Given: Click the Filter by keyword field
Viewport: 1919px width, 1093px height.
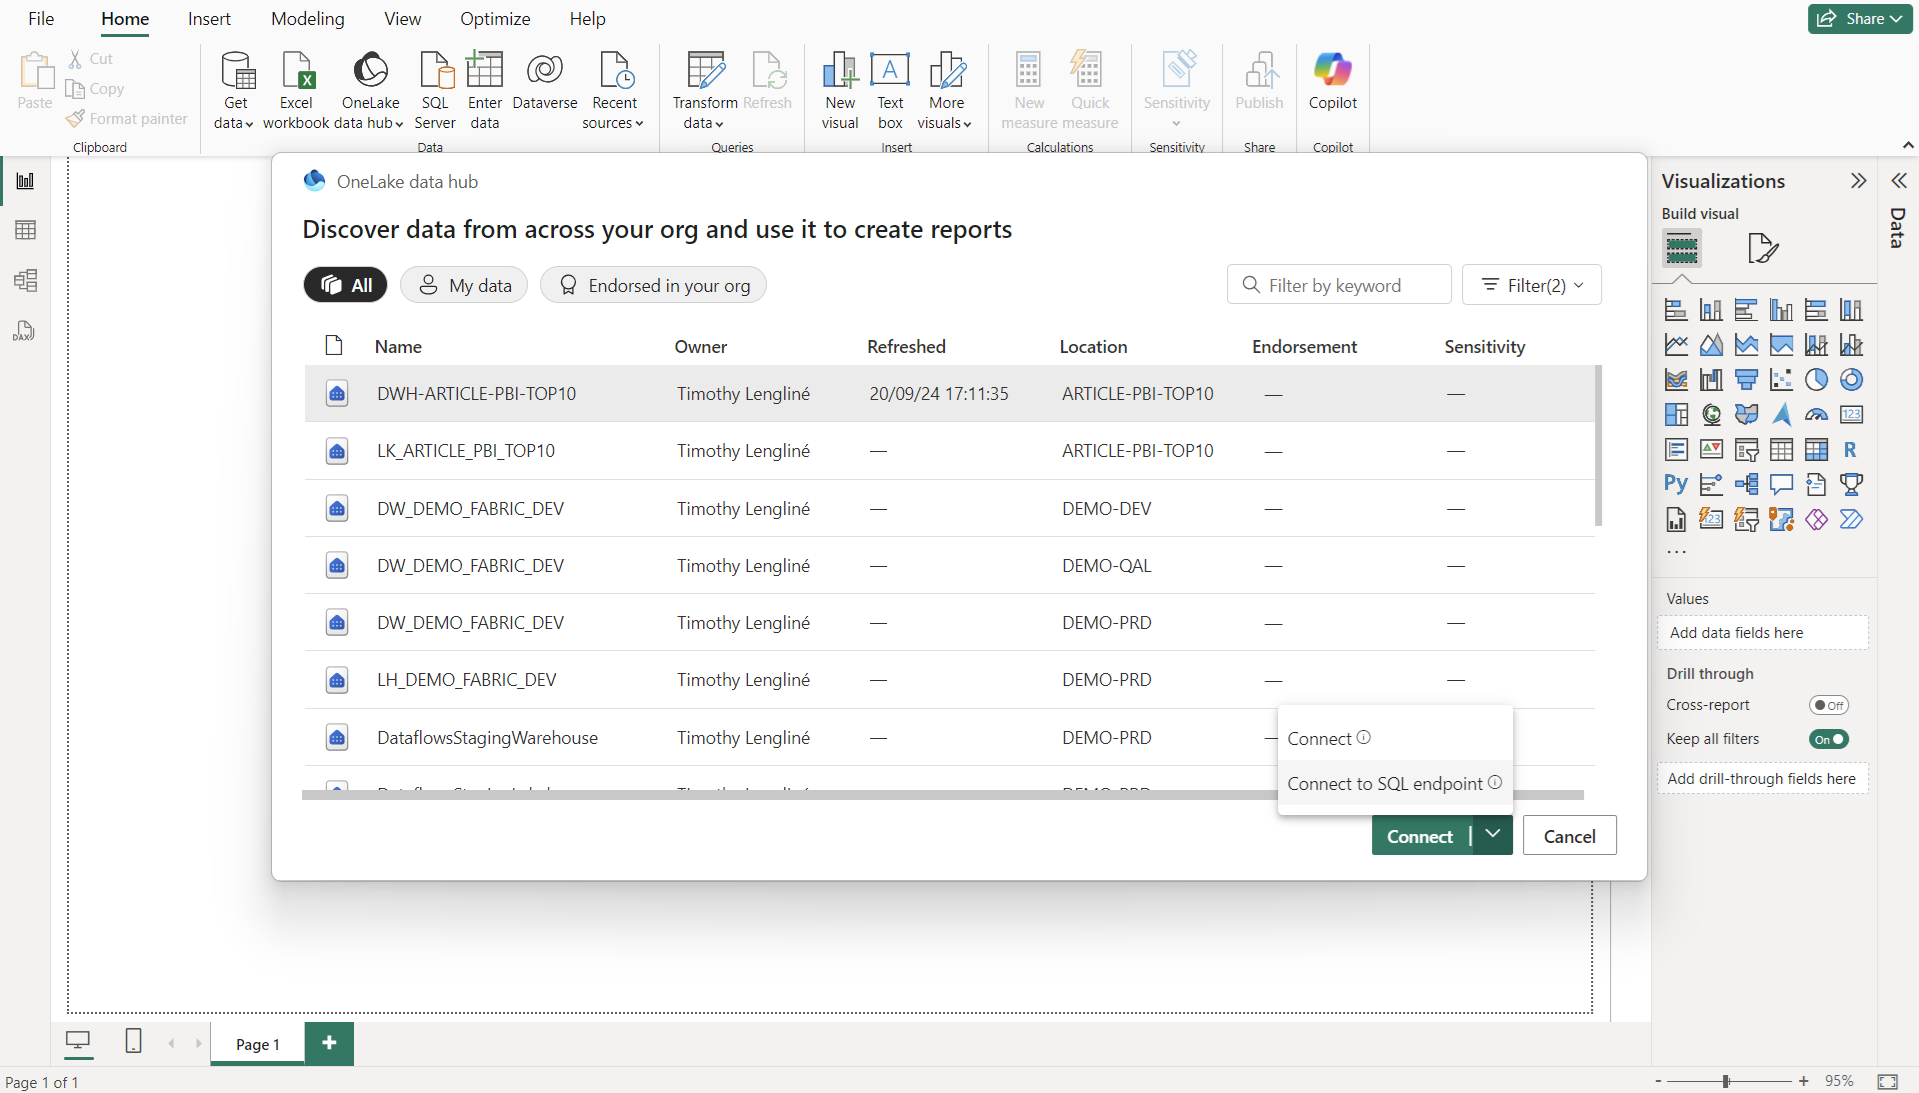Looking at the screenshot, I should click(1339, 285).
